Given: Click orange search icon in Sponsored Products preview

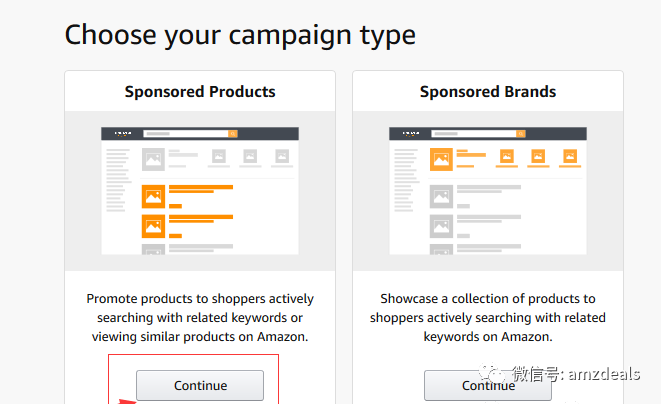Looking at the screenshot, I should coord(233,133).
